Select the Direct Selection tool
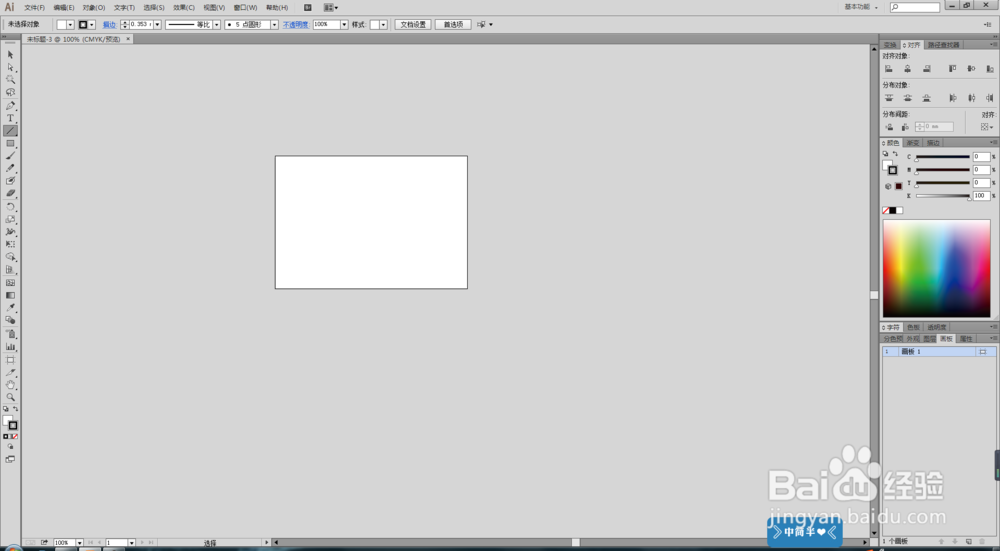Image resolution: width=1000 pixels, height=551 pixels. (10, 67)
